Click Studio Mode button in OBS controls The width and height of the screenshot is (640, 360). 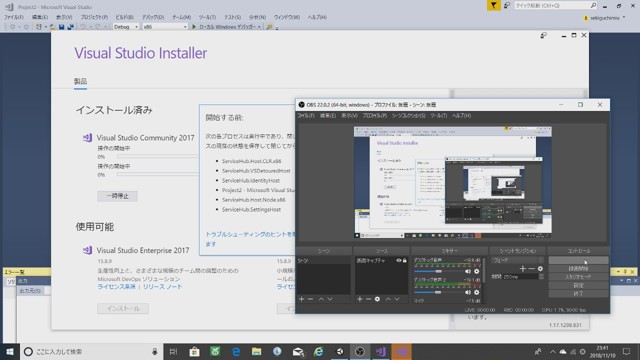pyautogui.click(x=578, y=277)
